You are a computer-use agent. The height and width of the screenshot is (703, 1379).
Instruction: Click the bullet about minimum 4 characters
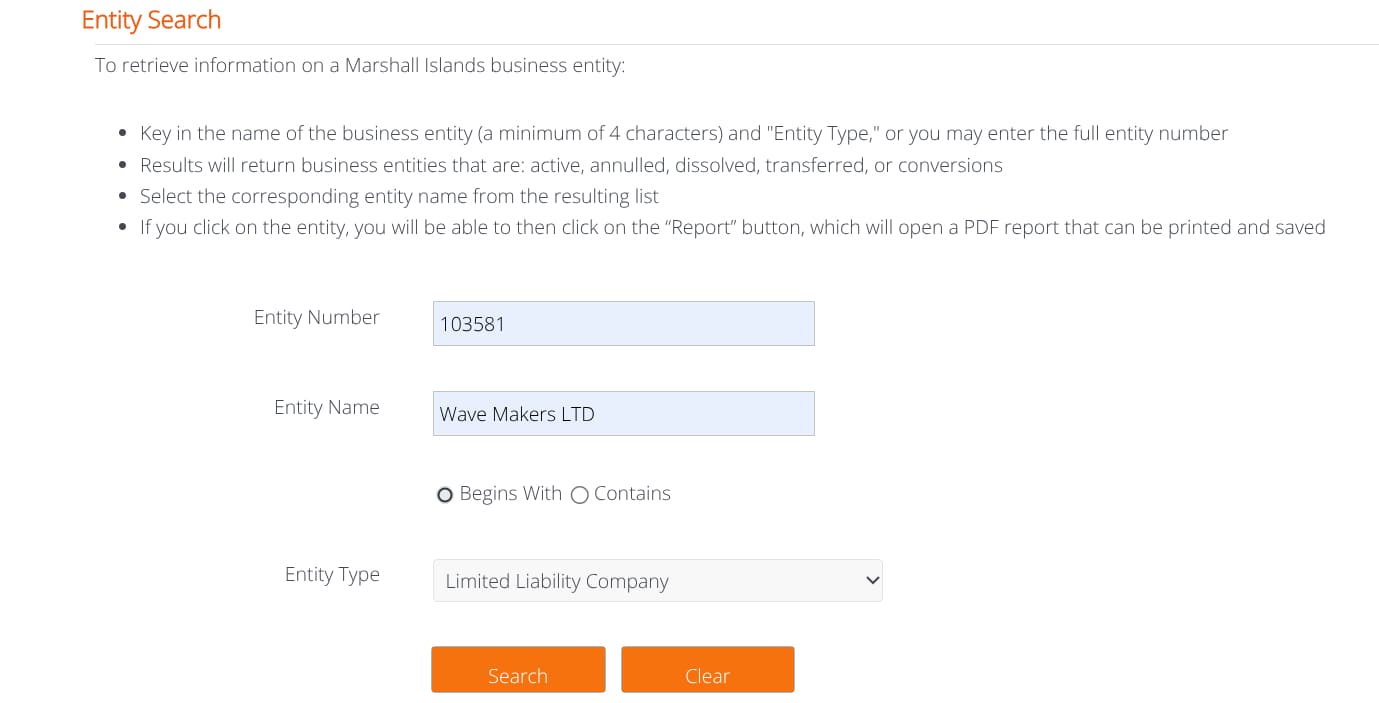(683, 133)
